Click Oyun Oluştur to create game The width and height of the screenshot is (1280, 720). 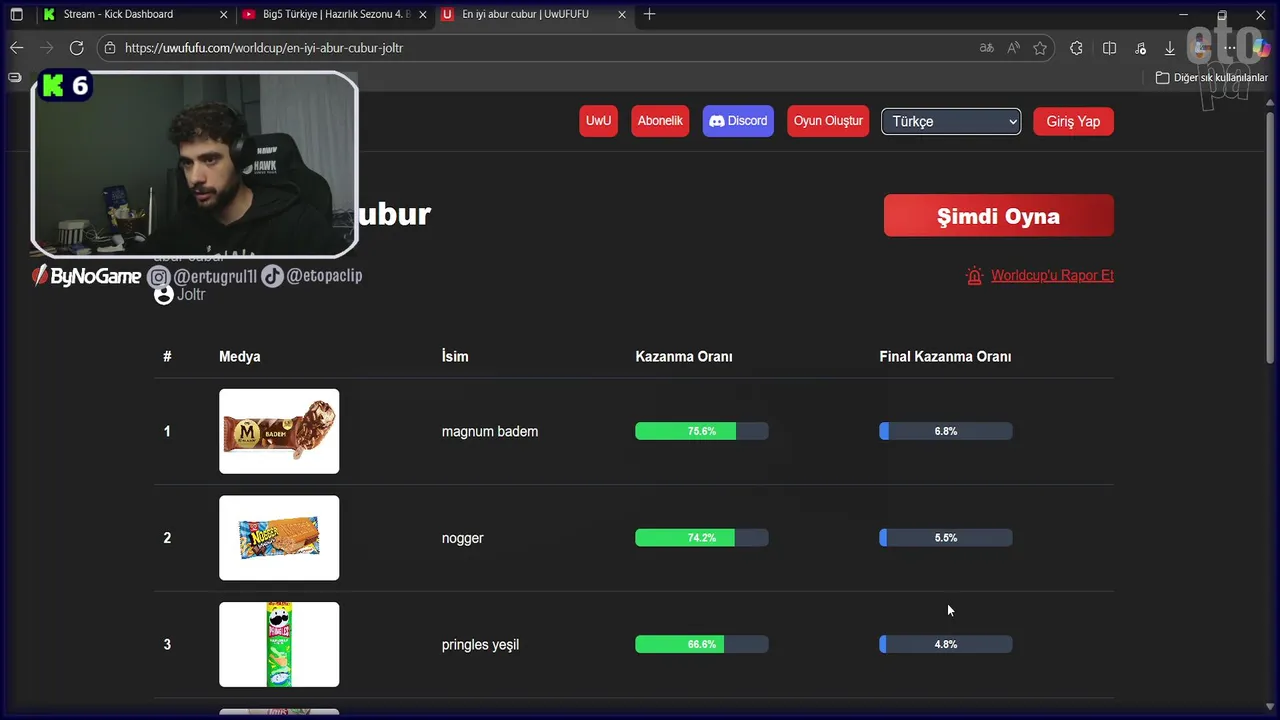click(828, 121)
